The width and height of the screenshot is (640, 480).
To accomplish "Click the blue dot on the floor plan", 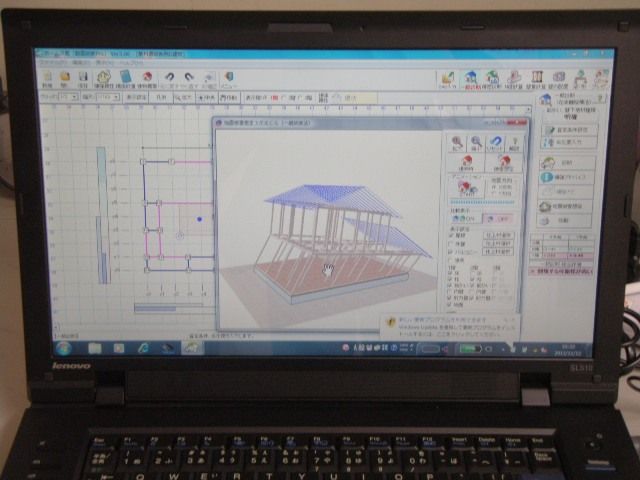I will click(200, 219).
